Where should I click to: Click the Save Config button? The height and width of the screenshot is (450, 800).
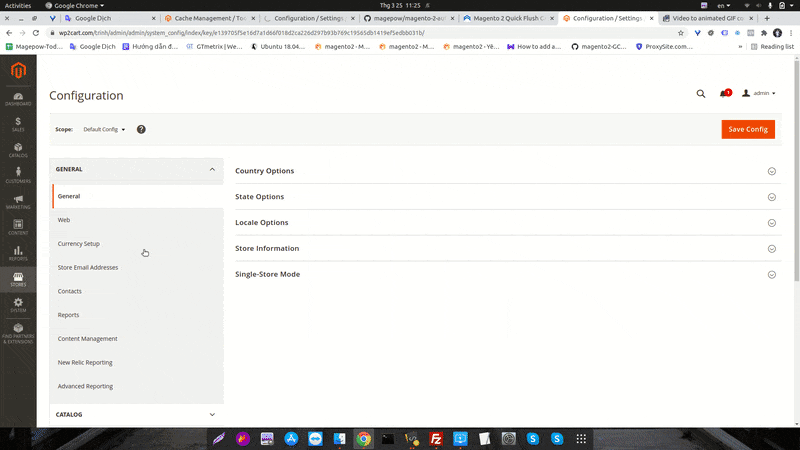(747, 129)
